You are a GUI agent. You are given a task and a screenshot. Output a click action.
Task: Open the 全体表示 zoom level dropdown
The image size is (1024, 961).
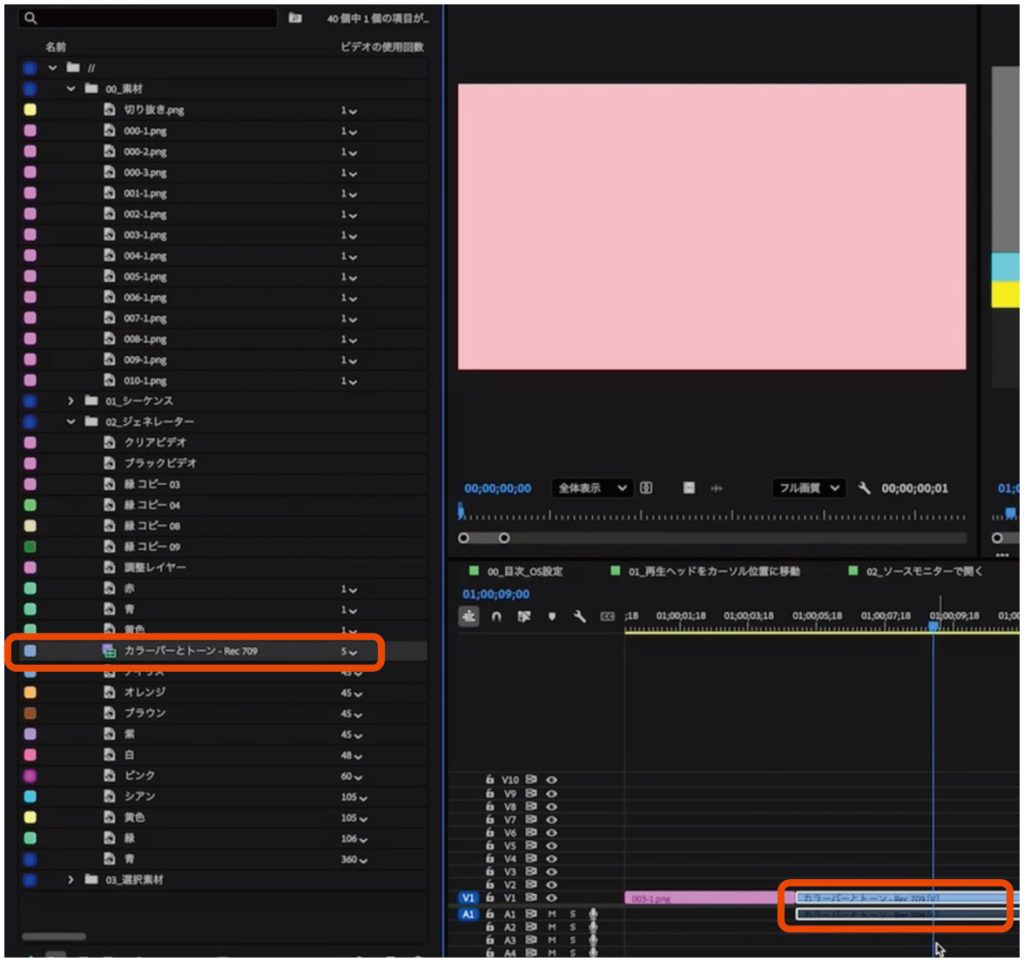pos(592,488)
